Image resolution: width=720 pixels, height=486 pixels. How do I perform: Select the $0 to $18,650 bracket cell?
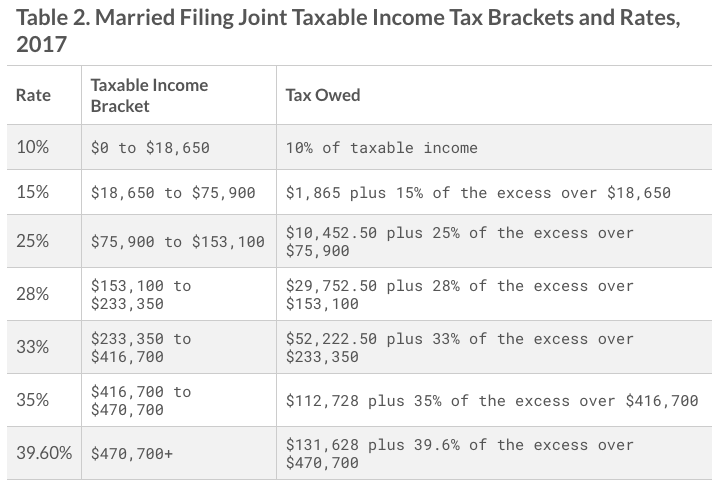click(x=150, y=148)
